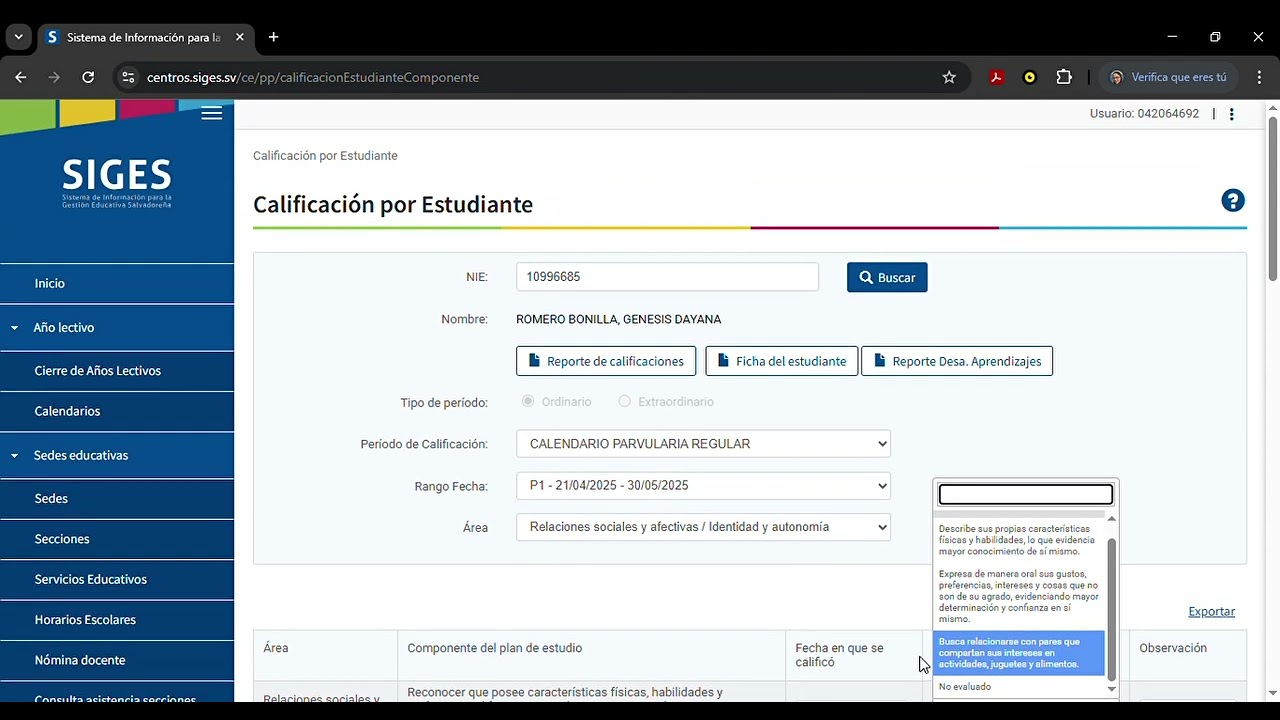Image resolution: width=1280 pixels, height=720 pixels.
Task: Open a new browser tab
Action: click(273, 37)
